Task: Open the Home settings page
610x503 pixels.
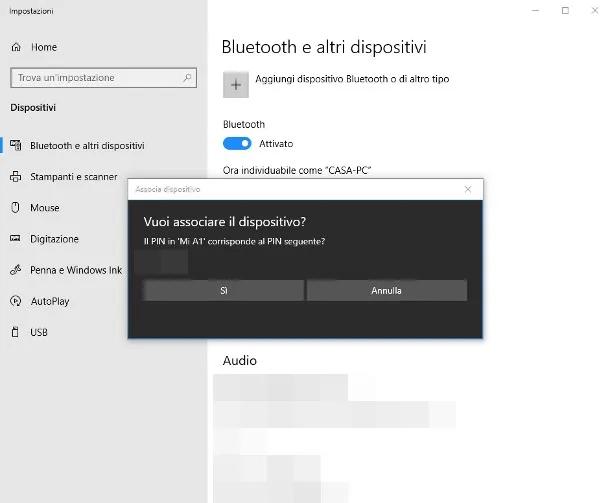Action: [x=44, y=47]
